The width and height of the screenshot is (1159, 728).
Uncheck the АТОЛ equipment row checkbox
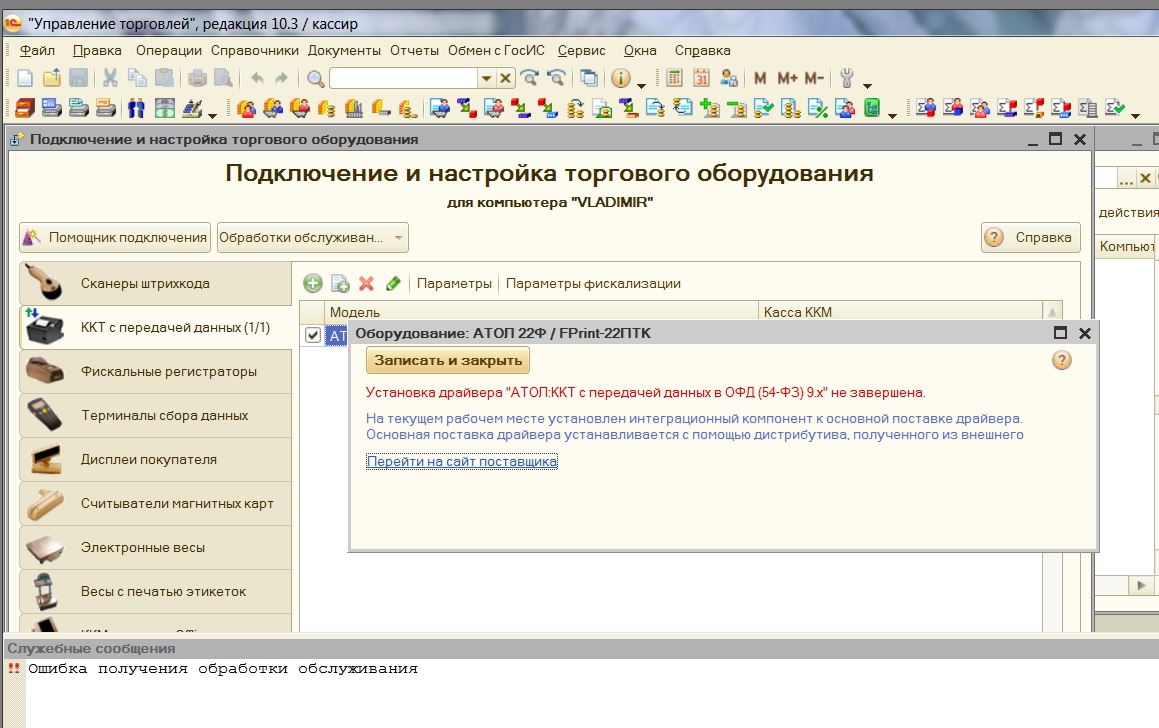coord(313,335)
